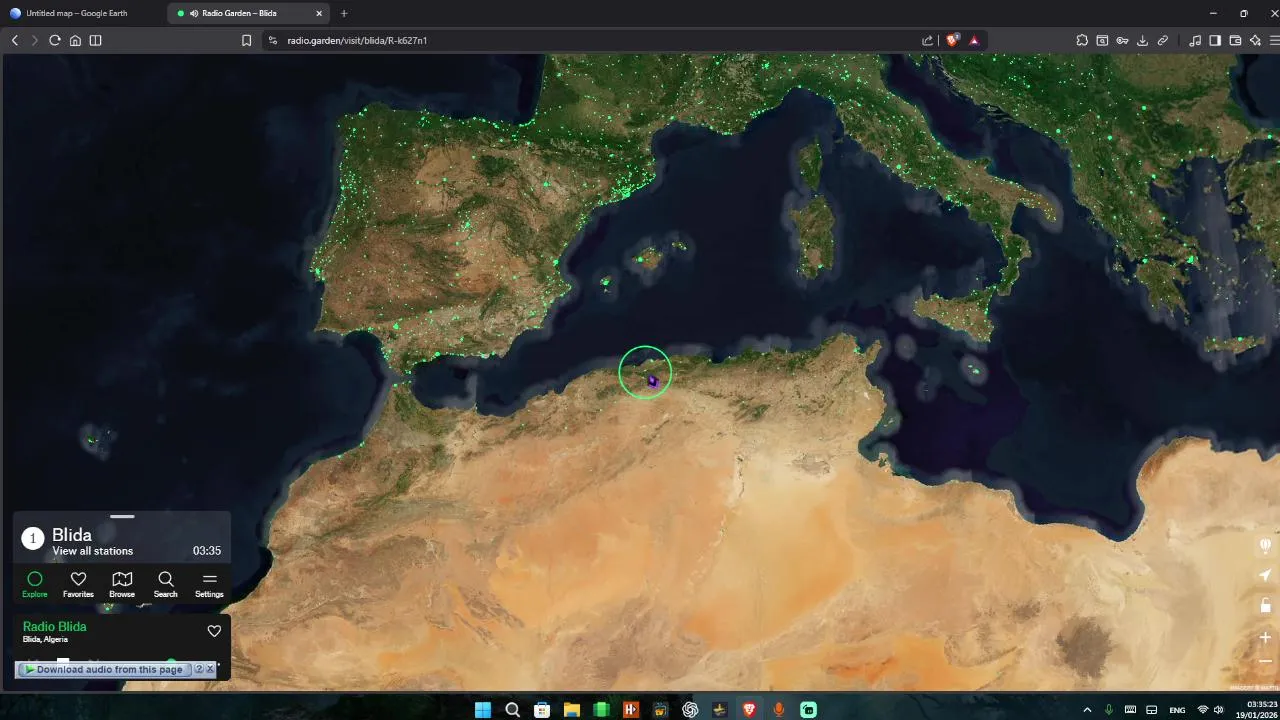Viewport: 1280px width, 720px height.
Task: Open the passwords key icon
Action: 1122,40
